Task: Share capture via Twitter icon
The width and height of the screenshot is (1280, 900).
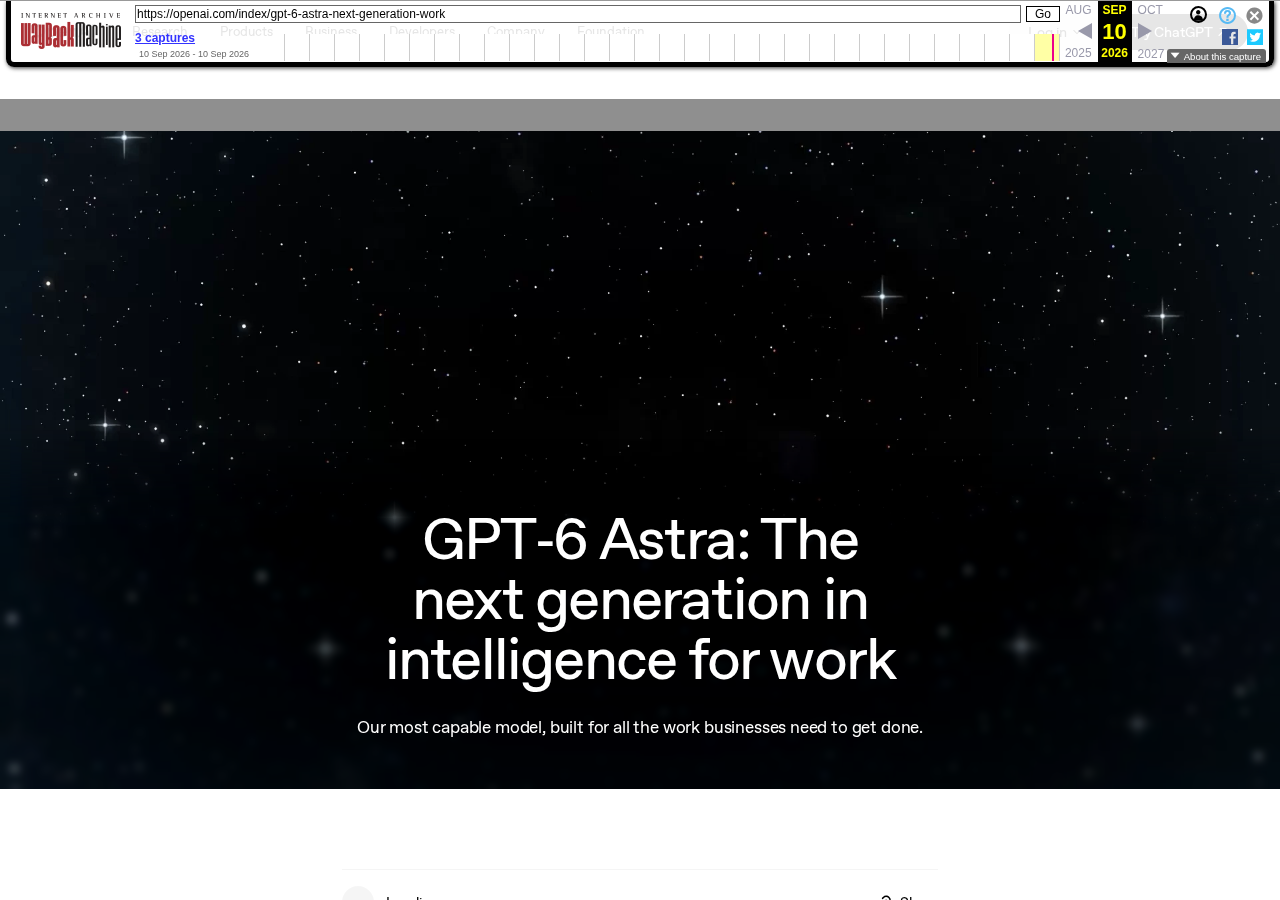Action: pos(1255,37)
